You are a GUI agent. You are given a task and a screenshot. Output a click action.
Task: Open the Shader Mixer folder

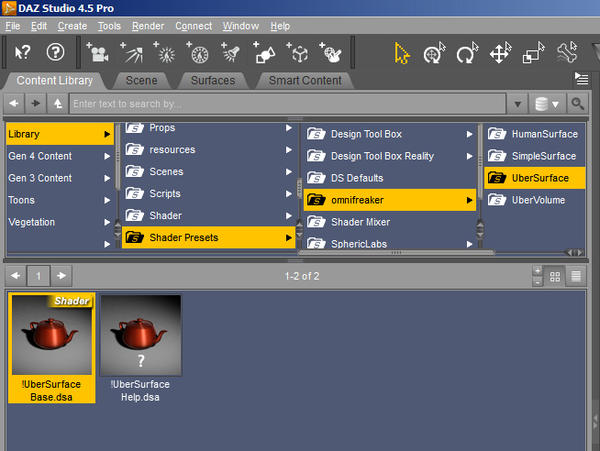390,222
